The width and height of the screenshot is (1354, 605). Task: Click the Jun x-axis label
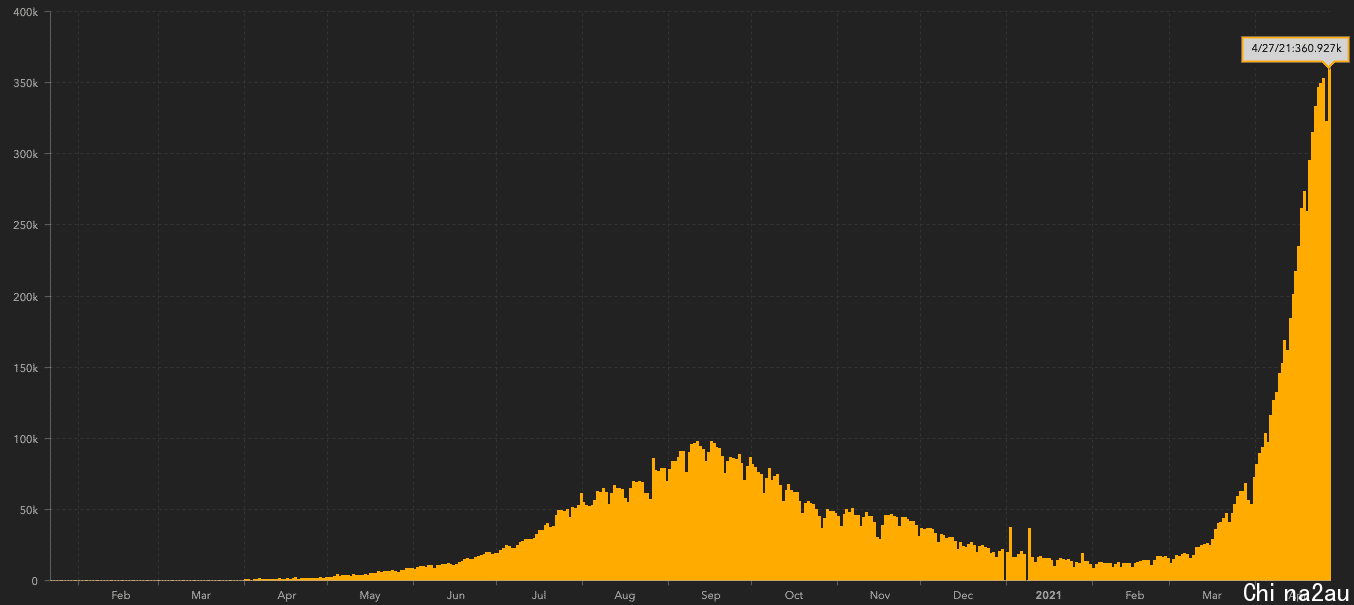[x=456, y=596]
